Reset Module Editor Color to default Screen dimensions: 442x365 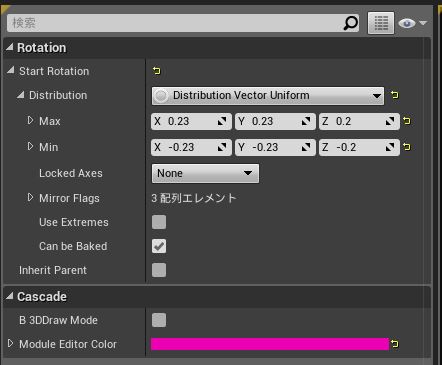[x=395, y=344]
